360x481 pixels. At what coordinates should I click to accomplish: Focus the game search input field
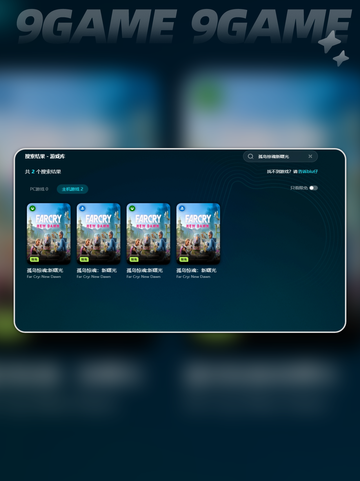(x=280, y=156)
